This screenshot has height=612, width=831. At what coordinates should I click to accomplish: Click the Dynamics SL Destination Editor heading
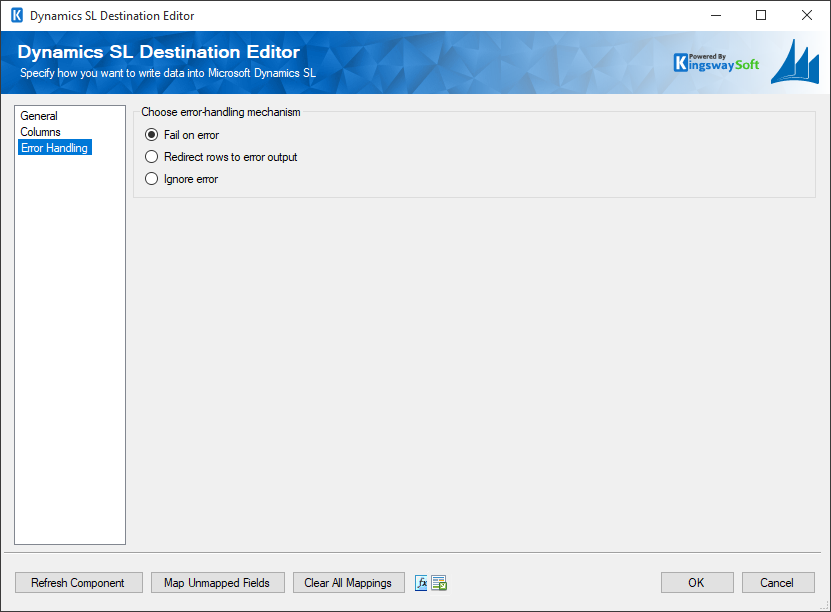point(158,52)
